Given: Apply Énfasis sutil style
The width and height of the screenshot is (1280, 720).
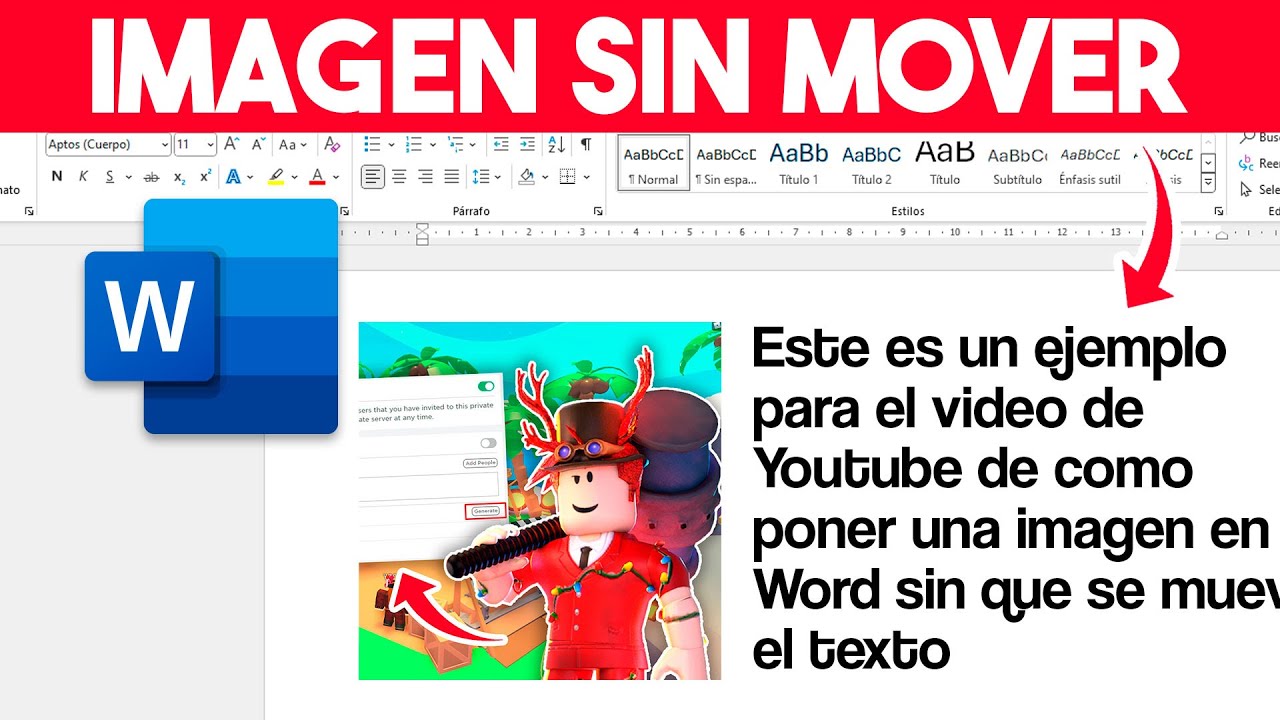Looking at the screenshot, I should [1090, 163].
